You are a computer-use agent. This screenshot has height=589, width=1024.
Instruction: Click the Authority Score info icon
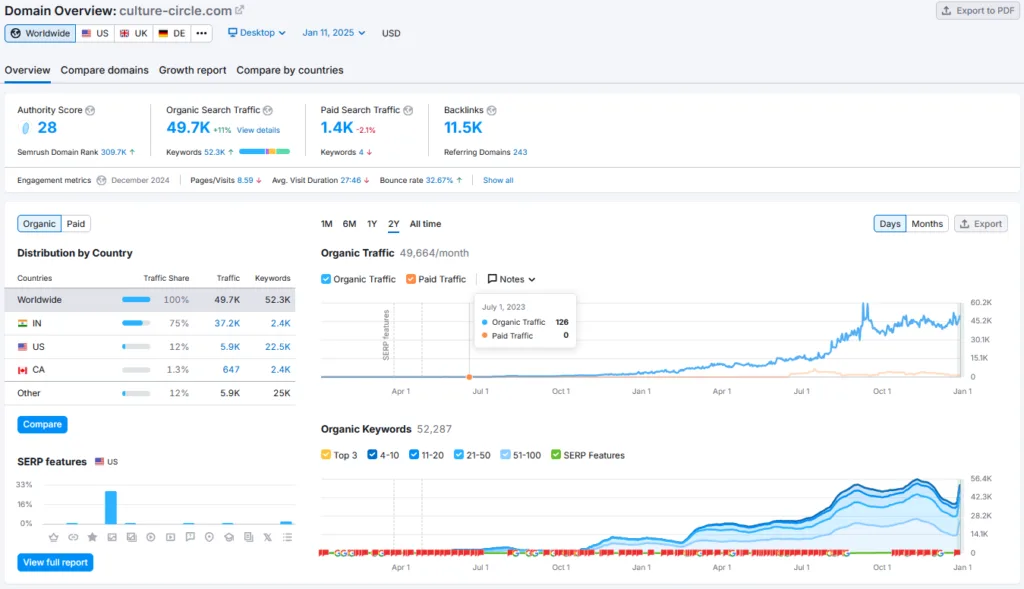pyautogui.click(x=90, y=110)
